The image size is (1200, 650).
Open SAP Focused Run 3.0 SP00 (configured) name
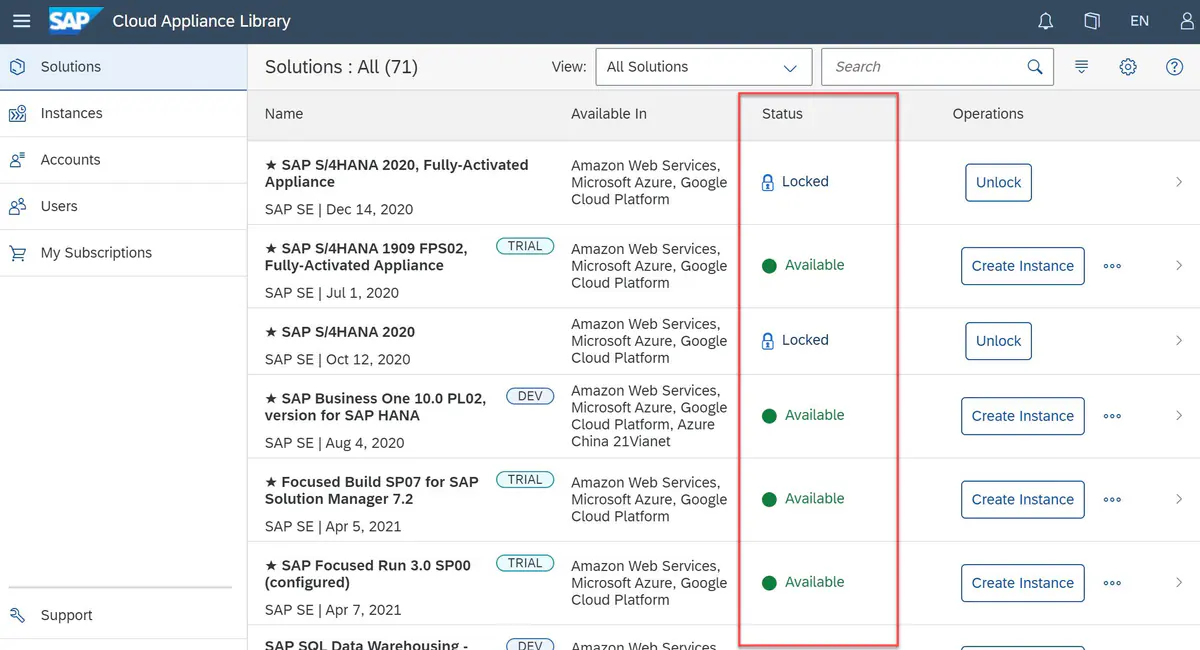coord(368,574)
